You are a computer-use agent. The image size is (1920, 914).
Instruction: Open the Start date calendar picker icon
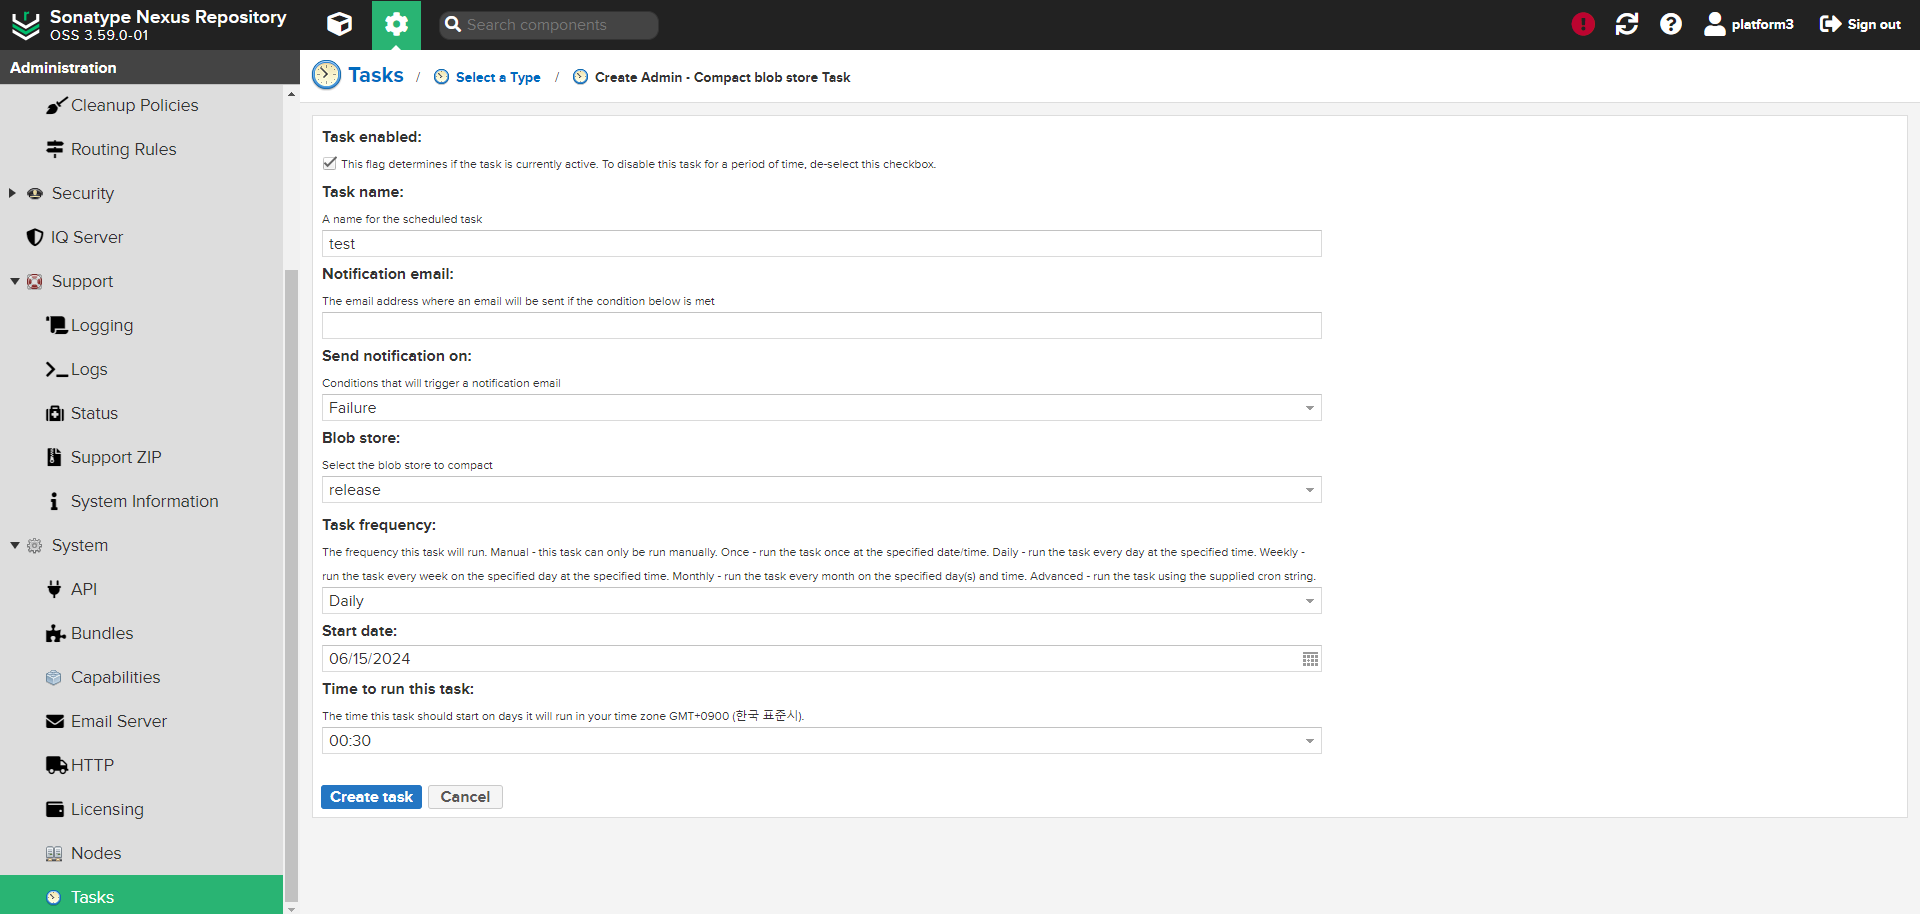coord(1310,659)
